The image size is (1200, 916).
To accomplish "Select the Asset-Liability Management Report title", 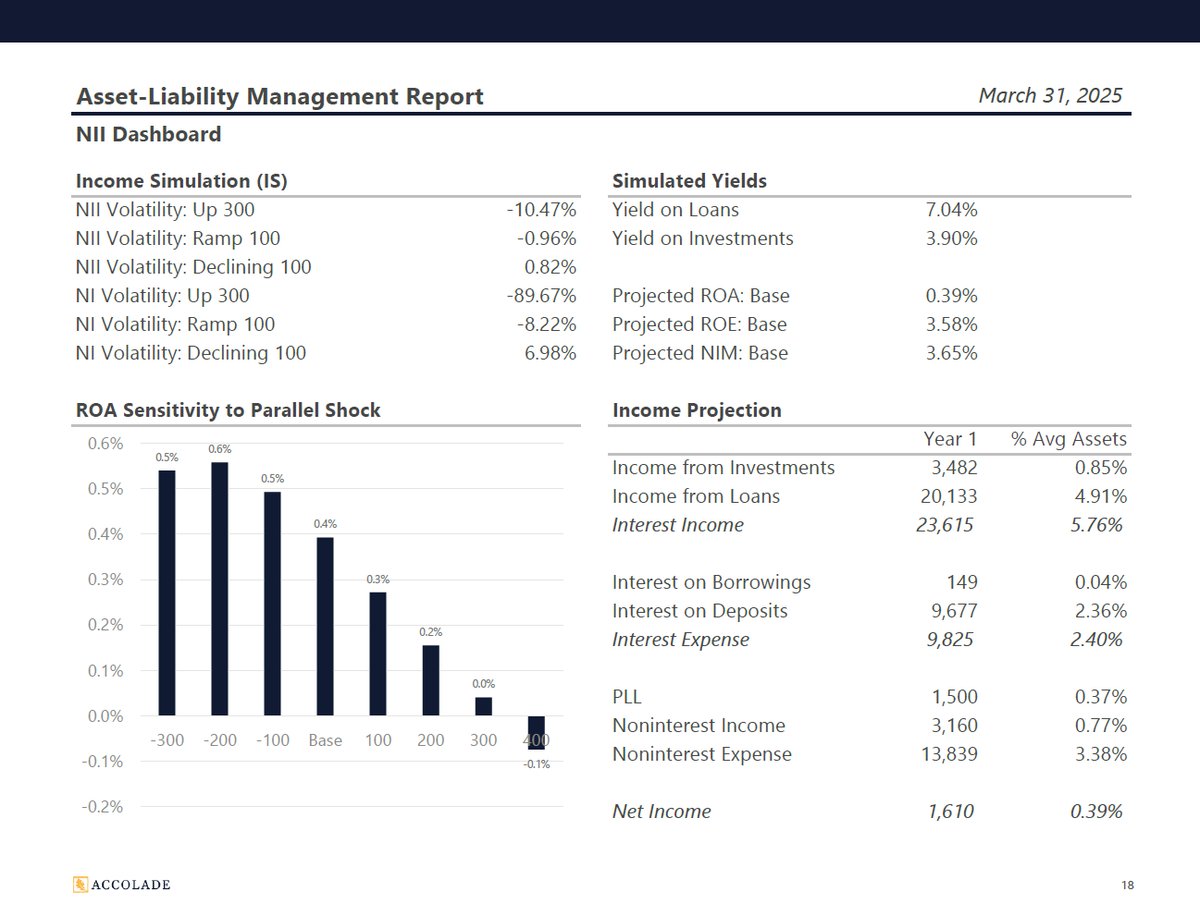I will [x=280, y=96].
